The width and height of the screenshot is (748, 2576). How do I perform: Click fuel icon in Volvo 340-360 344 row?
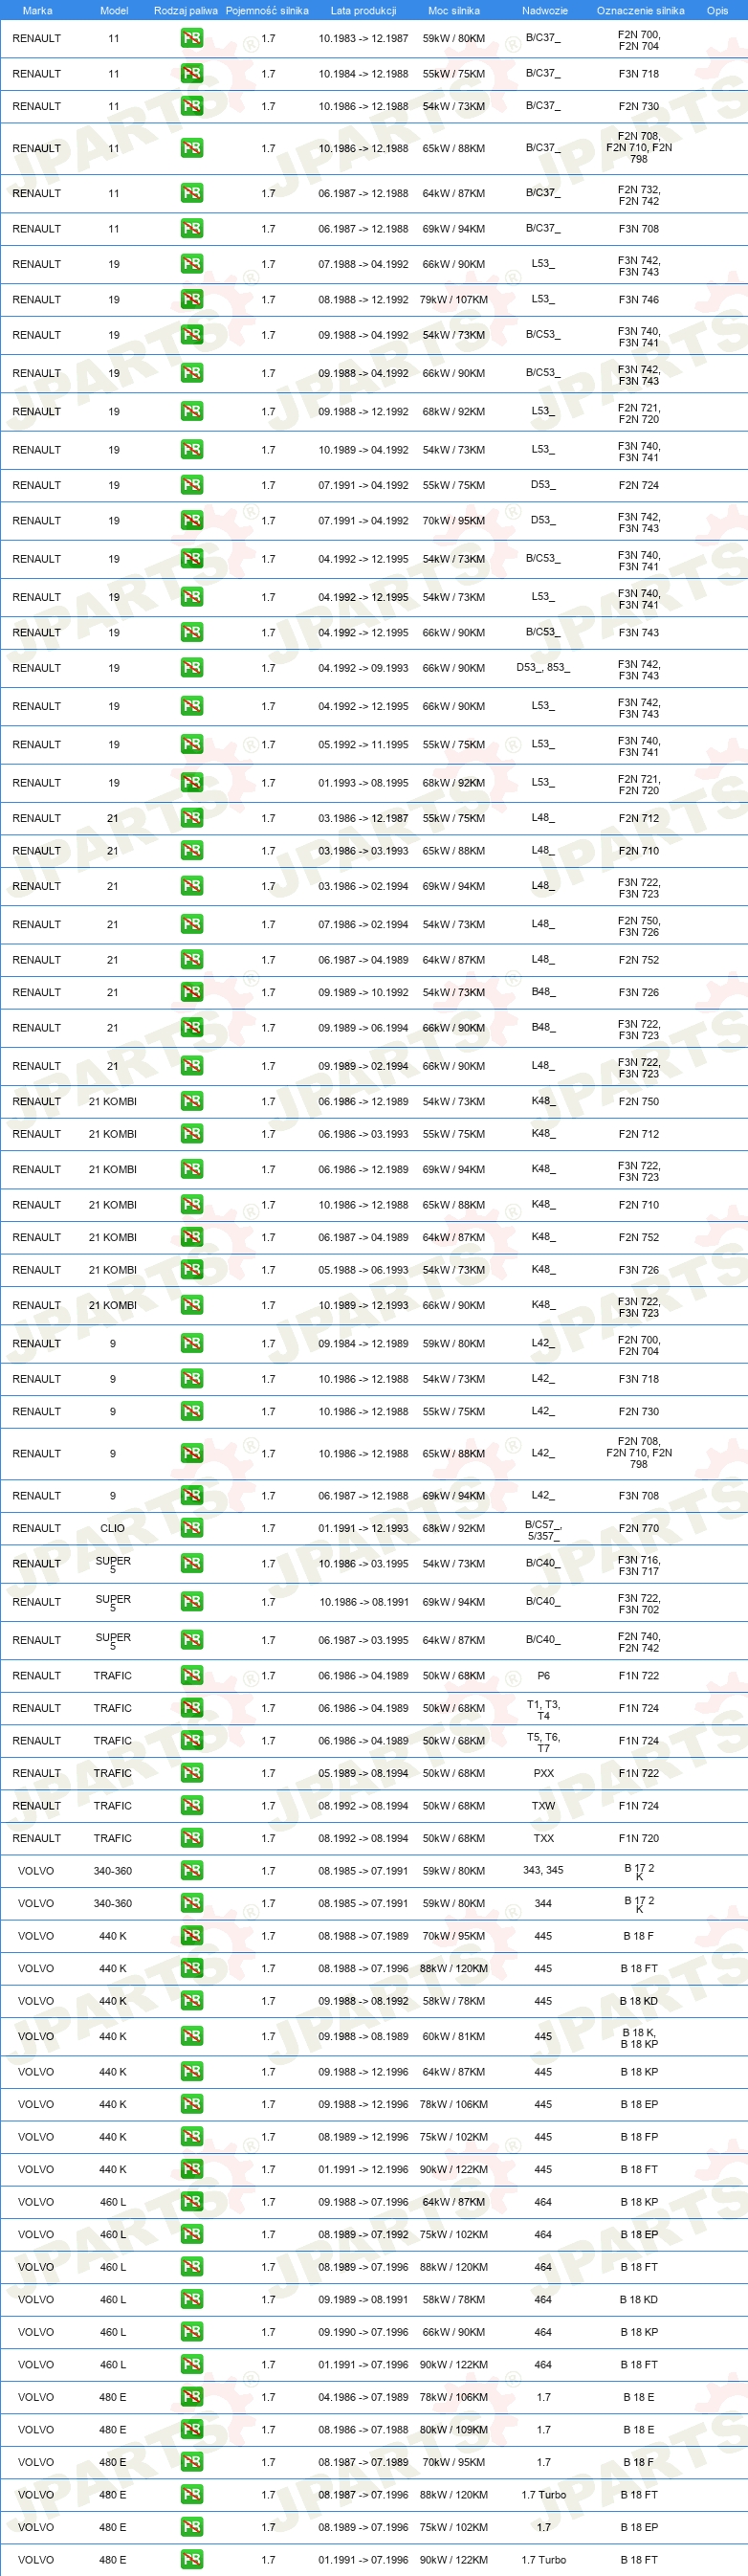192,1903
